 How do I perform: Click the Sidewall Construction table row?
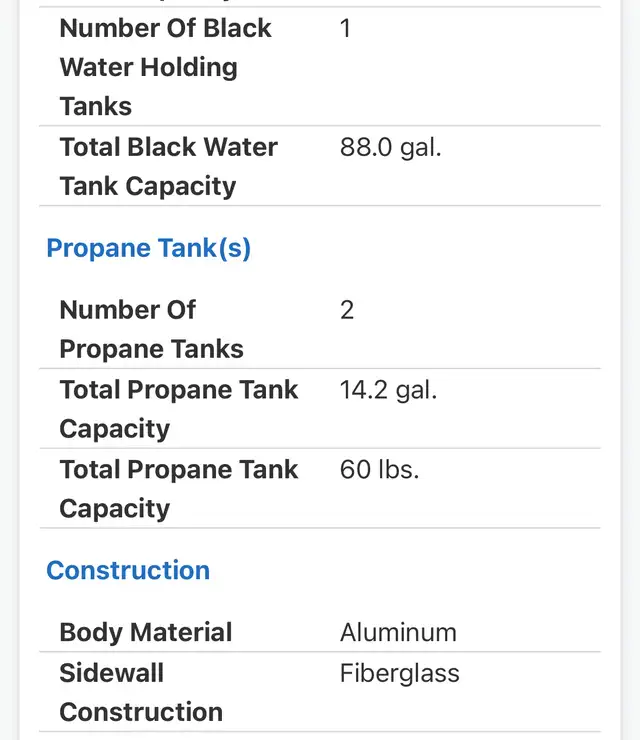[320, 692]
